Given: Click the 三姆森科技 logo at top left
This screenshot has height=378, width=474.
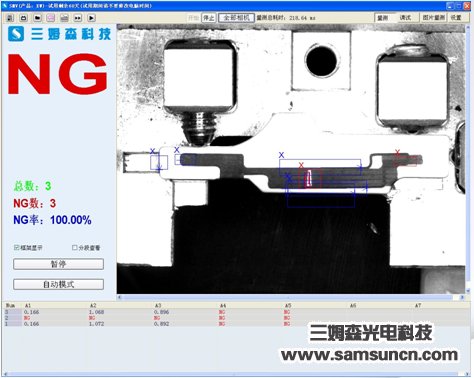Looking at the screenshot, I should [x=59, y=34].
